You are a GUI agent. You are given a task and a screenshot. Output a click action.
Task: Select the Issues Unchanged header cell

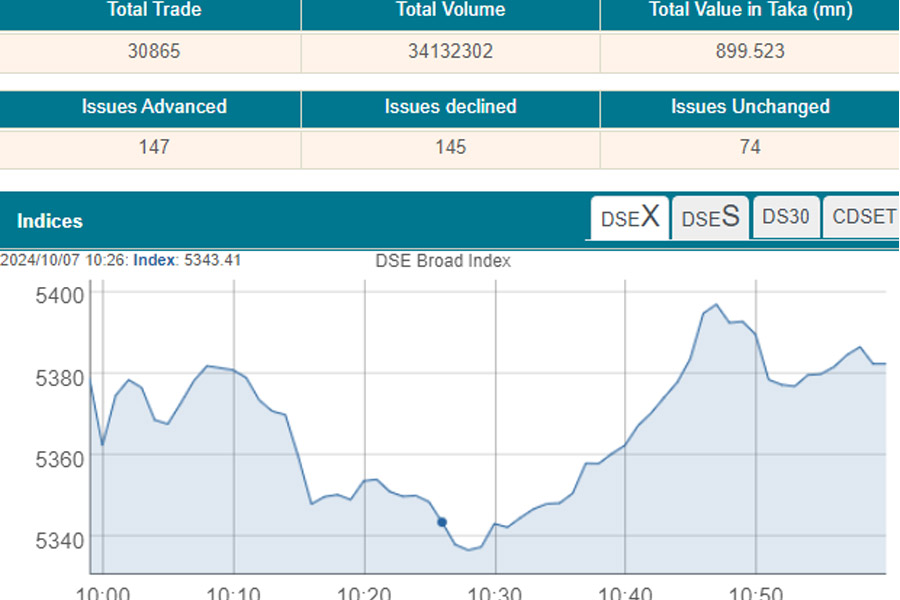pyautogui.click(x=750, y=107)
